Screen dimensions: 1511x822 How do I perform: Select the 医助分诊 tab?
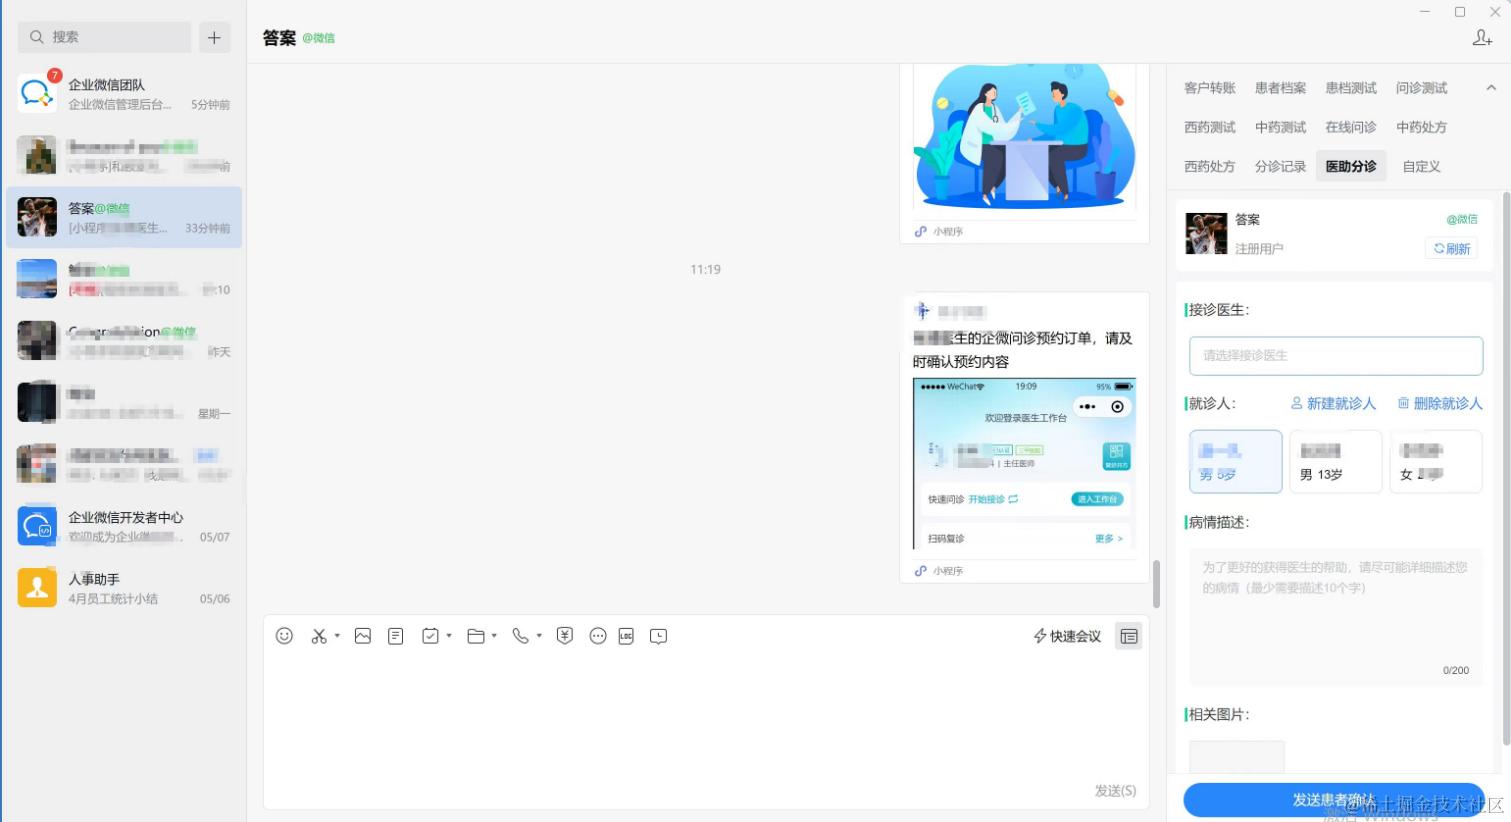(x=1350, y=166)
